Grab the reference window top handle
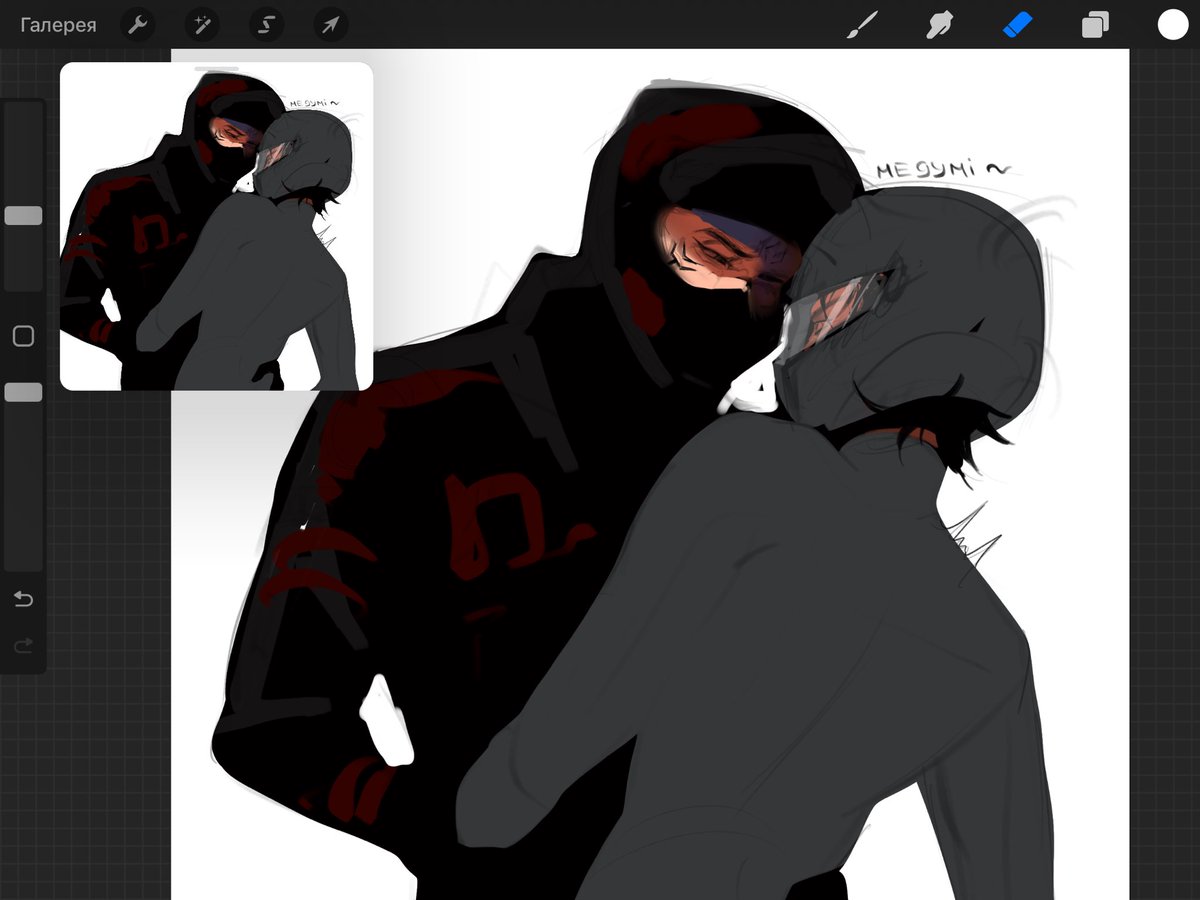 click(x=216, y=68)
